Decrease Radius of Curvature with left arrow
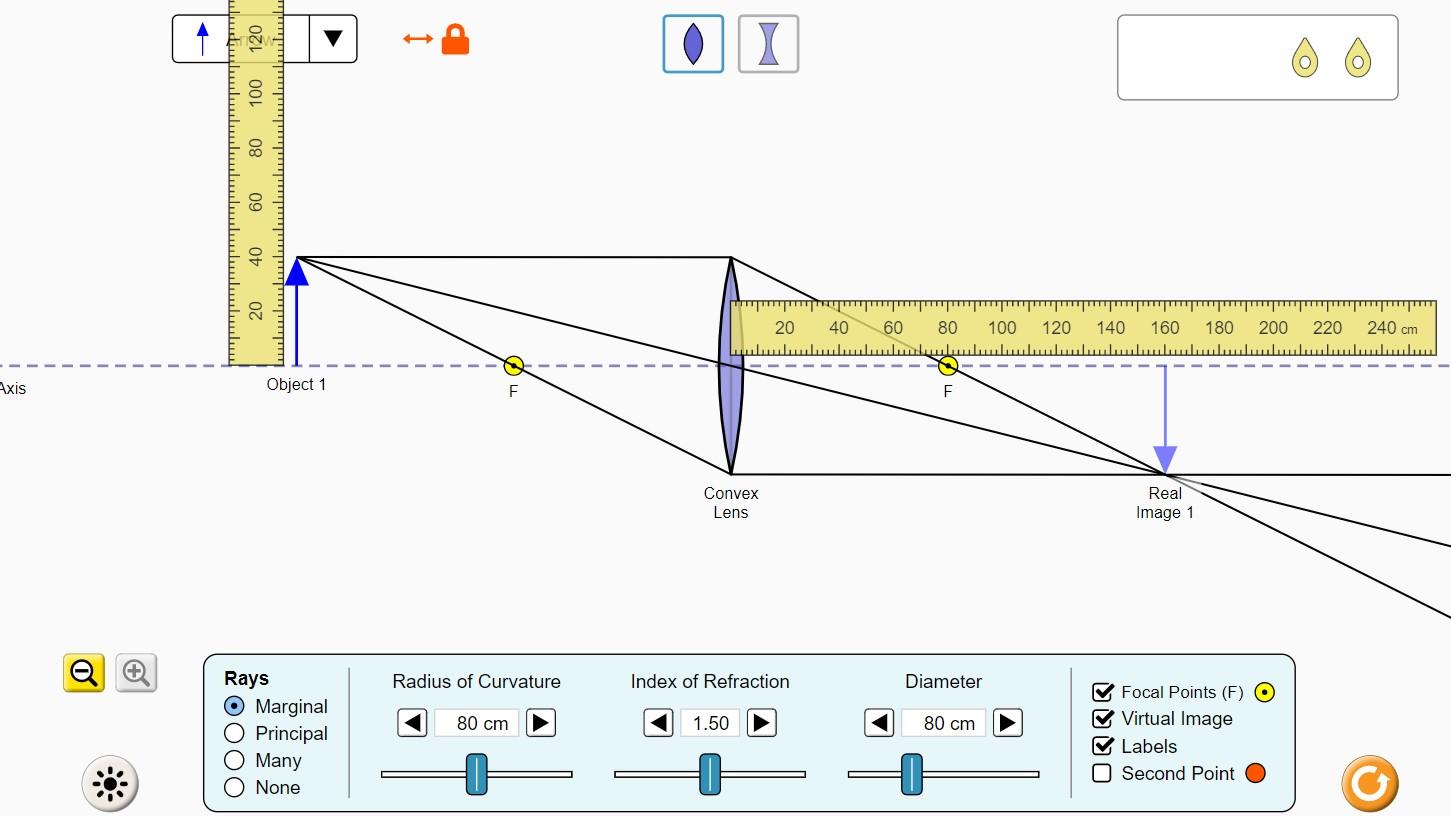The width and height of the screenshot is (1451, 816). click(x=412, y=722)
